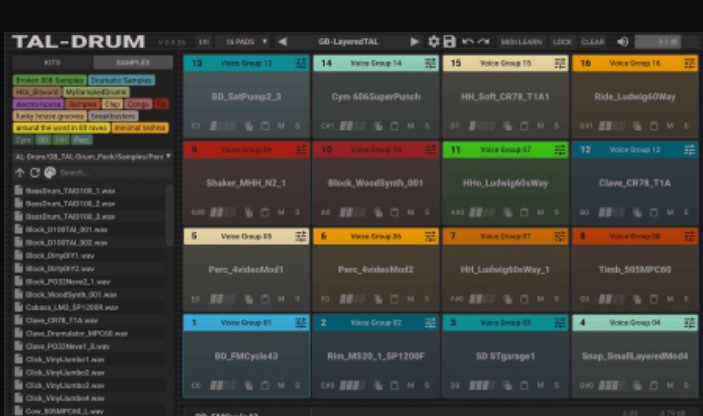
Task: Toggle the LOCK option in toolbar
Action: [x=562, y=42]
